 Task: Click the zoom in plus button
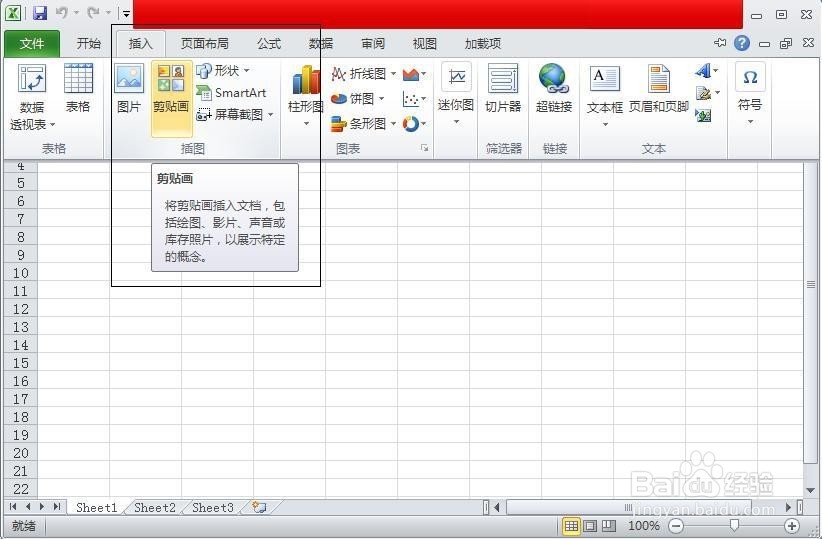coord(792,526)
